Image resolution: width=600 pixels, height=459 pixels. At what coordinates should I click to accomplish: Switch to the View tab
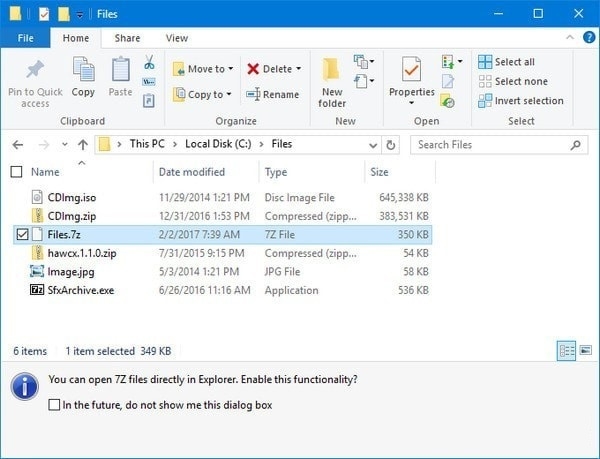pos(177,38)
